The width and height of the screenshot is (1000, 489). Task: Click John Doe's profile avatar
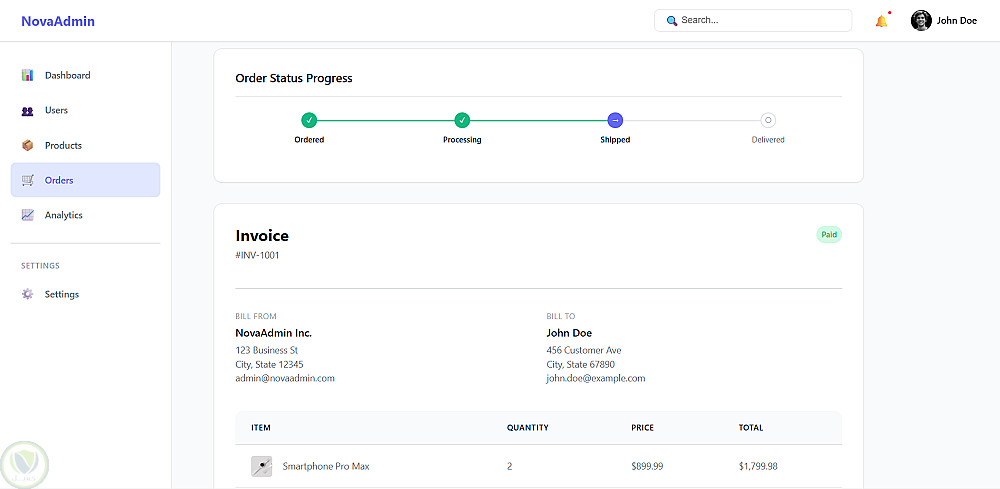pyautogui.click(x=921, y=20)
